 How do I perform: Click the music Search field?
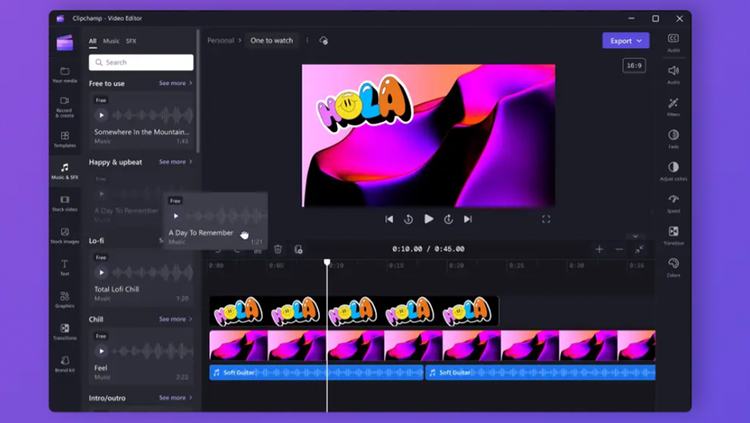(x=141, y=62)
